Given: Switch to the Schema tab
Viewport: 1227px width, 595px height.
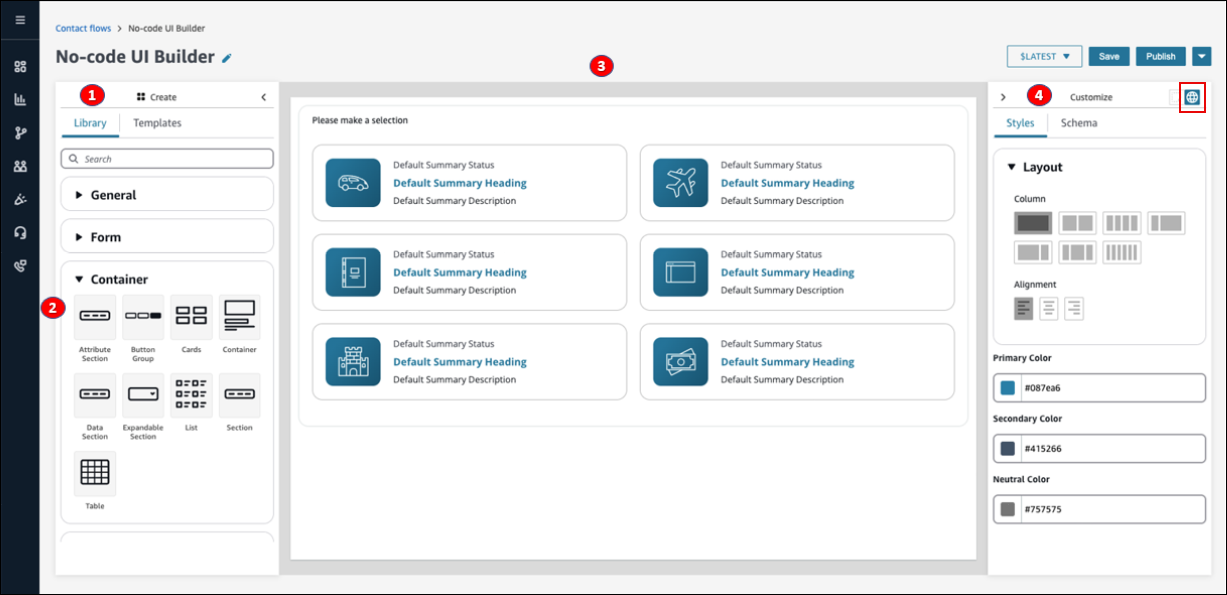Looking at the screenshot, I should (x=1078, y=123).
